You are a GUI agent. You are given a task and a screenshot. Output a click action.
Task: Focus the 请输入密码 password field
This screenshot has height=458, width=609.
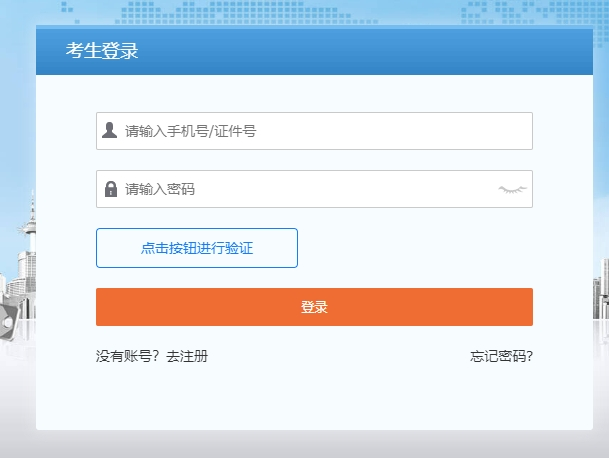pos(314,189)
